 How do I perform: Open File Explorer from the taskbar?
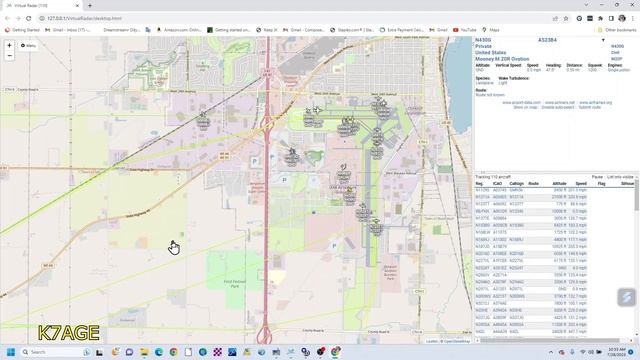[144, 352]
